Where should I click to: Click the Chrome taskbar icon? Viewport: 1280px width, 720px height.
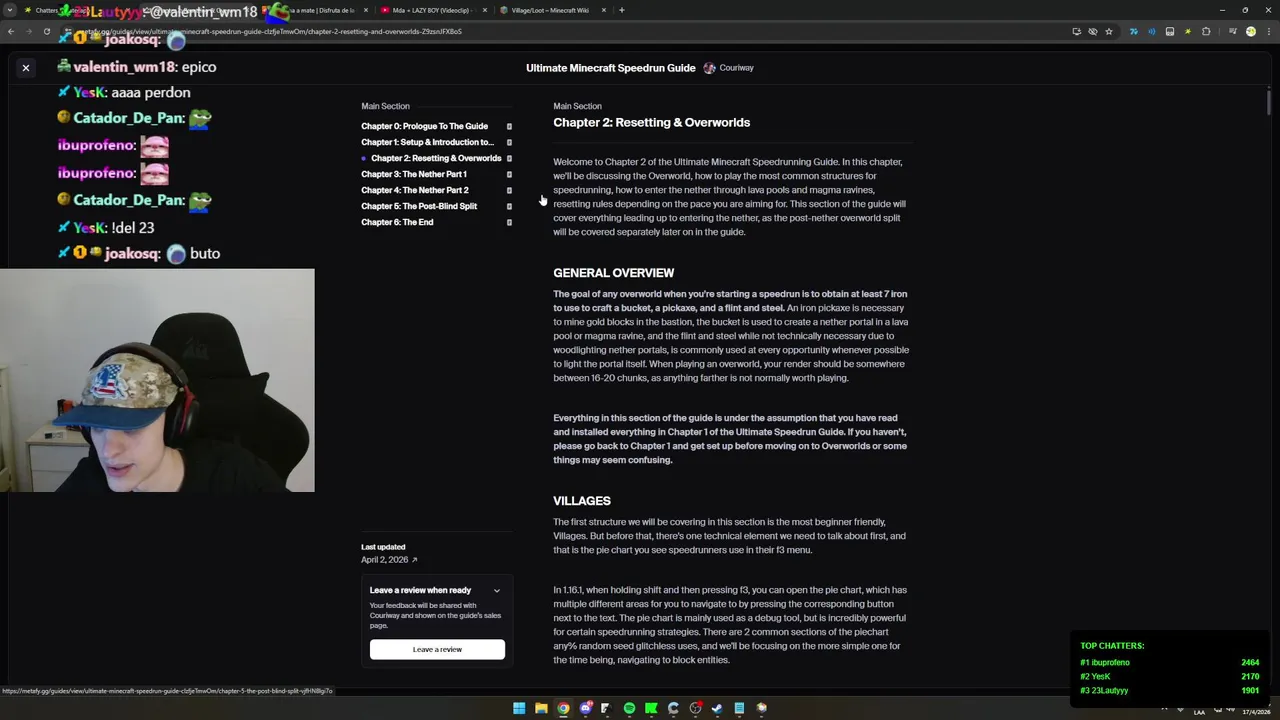(x=563, y=708)
